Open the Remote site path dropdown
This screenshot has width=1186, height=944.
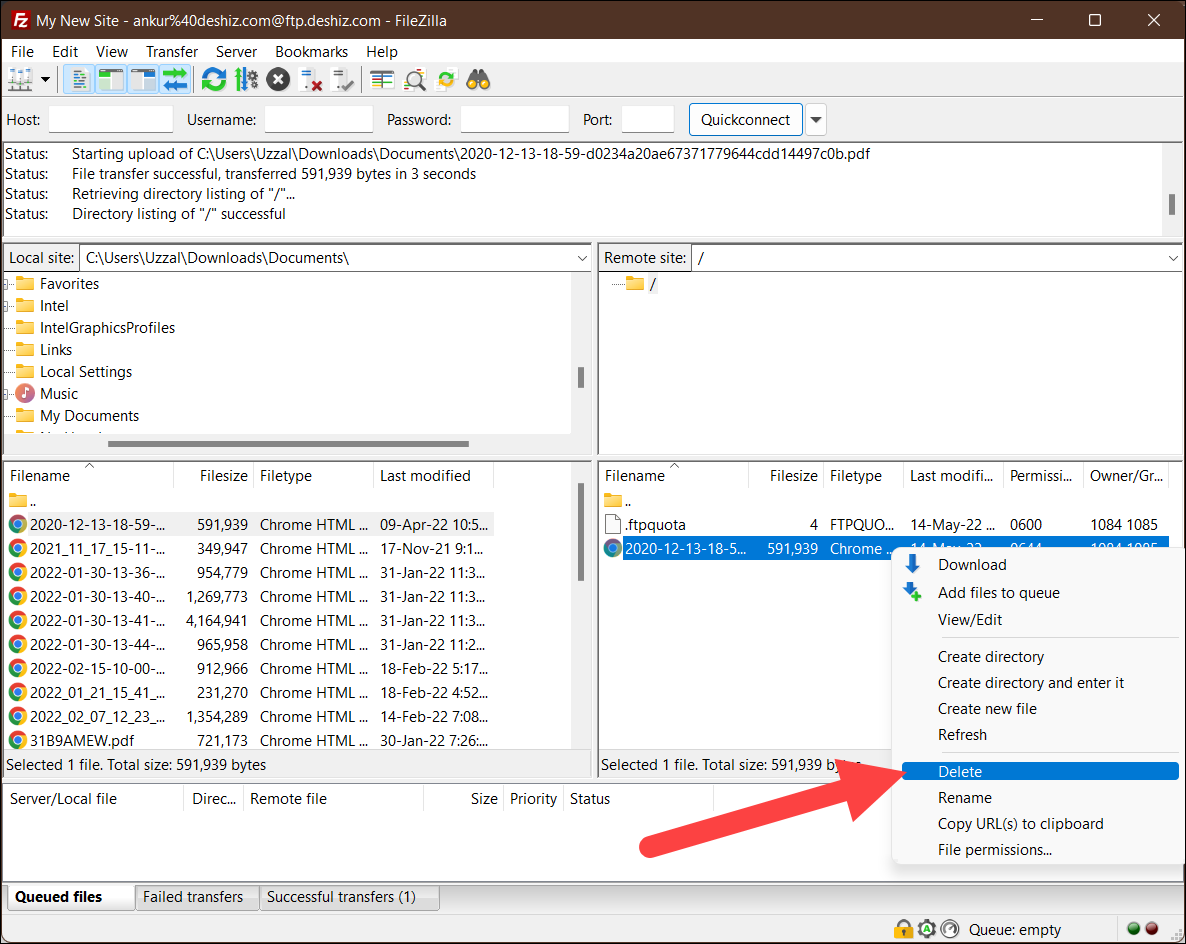coord(1172,258)
